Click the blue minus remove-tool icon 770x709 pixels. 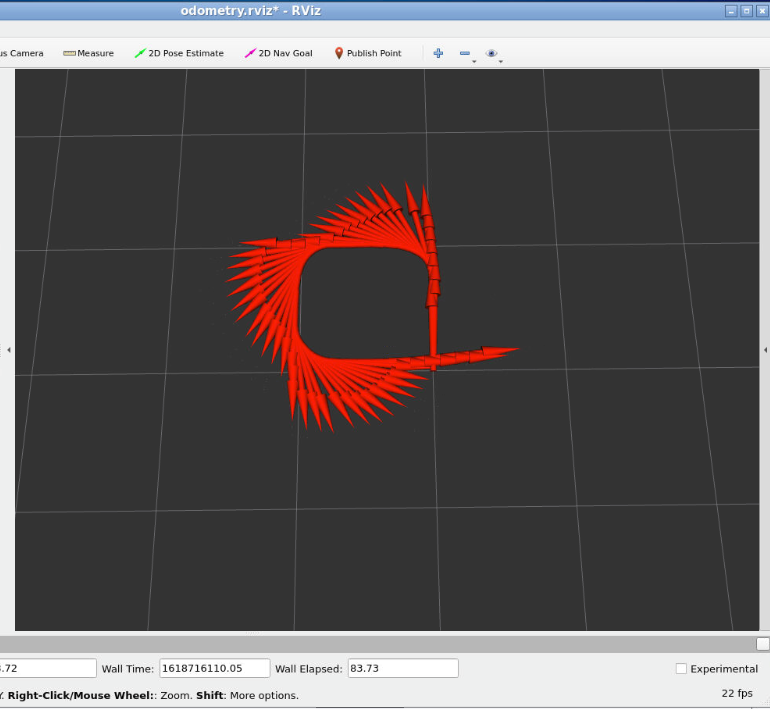coord(464,53)
